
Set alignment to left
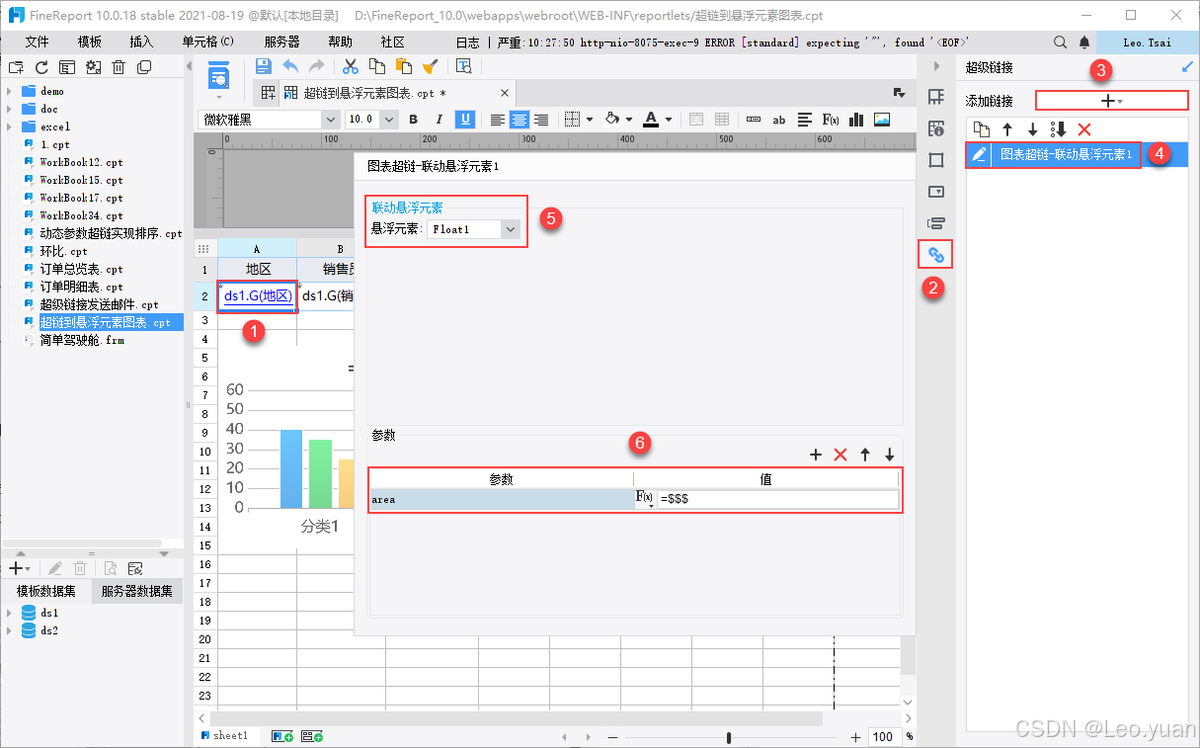click(x=498, y=119)
